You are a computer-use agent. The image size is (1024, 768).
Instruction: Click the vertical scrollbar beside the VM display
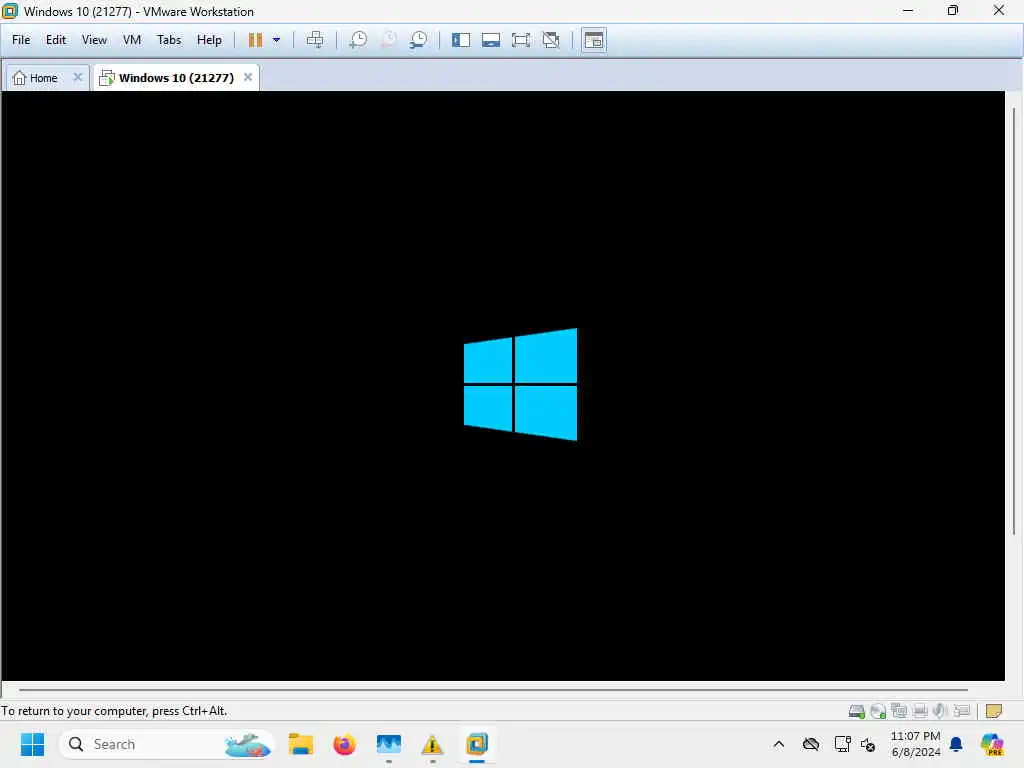[x=1014, y=320]
